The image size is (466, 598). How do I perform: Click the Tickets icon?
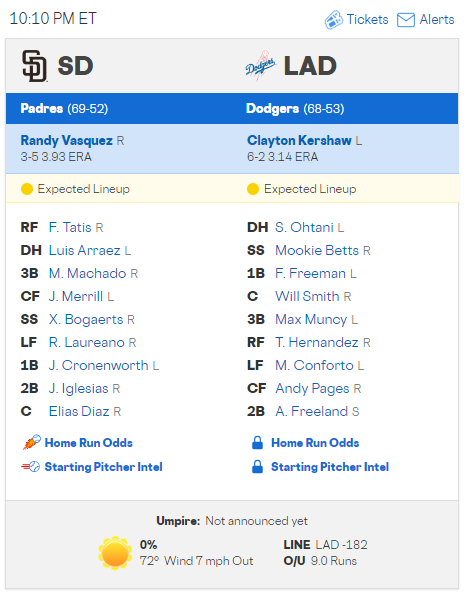coord(334,20)
